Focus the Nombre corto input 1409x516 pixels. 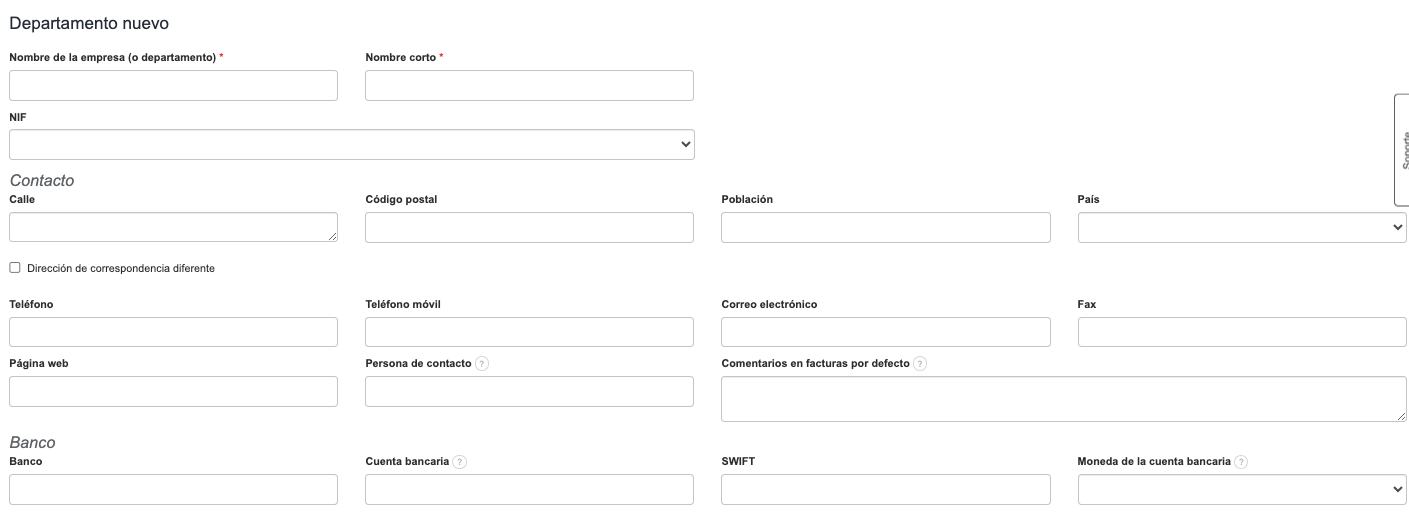[x=529, y=86]
